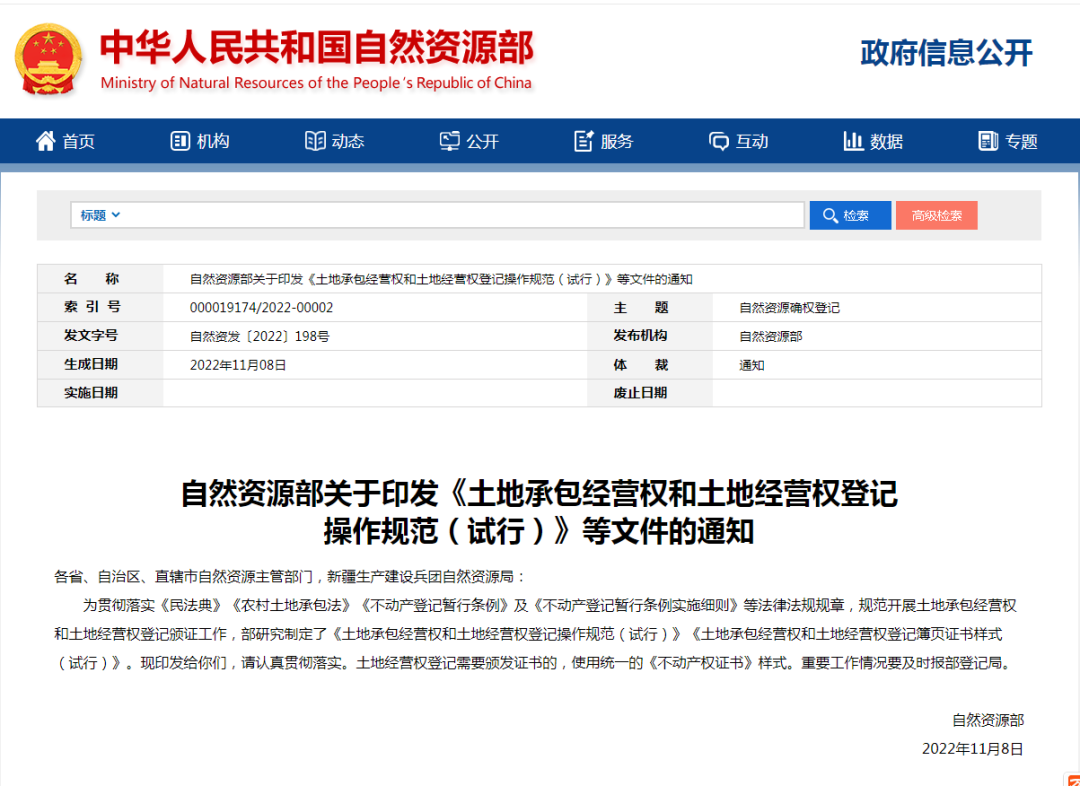
Task: Switch to the 互动 navigation tab
Action: [737, 140]
